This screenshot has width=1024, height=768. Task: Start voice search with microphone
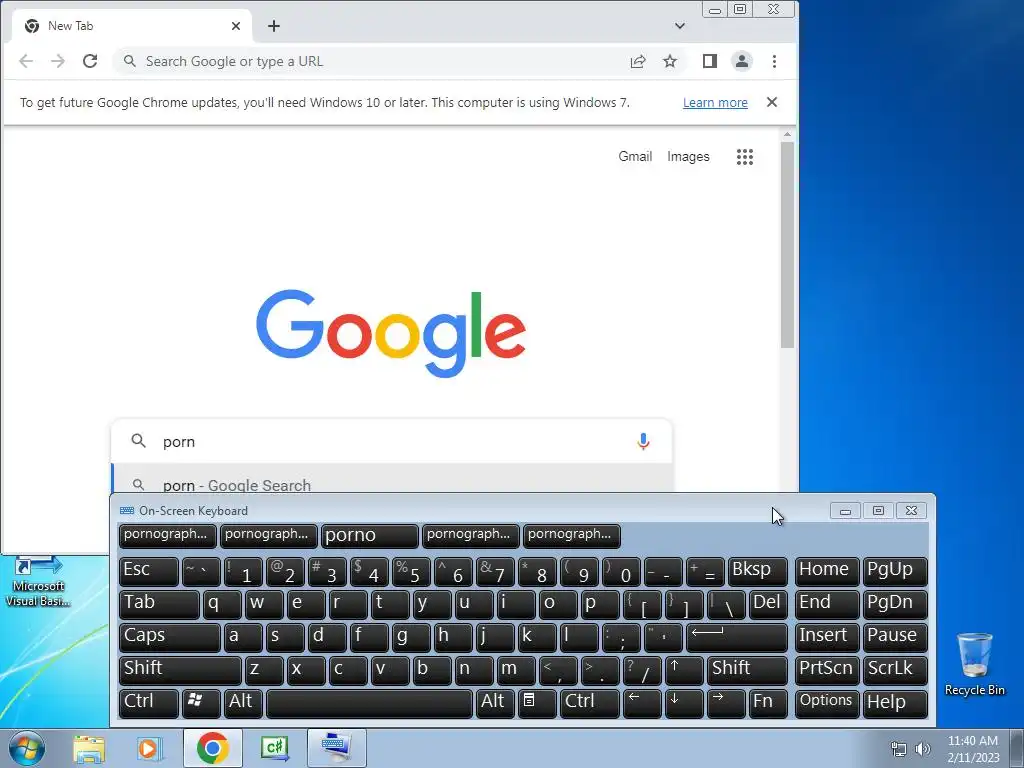(643, 442)
